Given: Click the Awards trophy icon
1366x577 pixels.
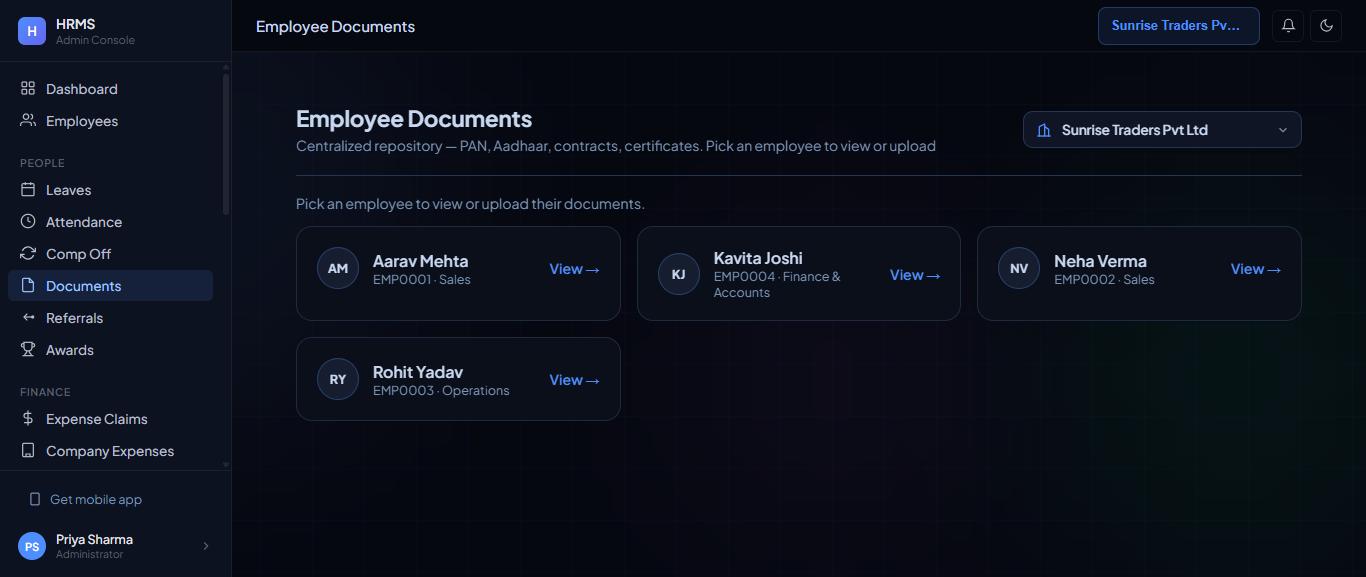Looking at the screenshot, I should click(x=28, y=350).
